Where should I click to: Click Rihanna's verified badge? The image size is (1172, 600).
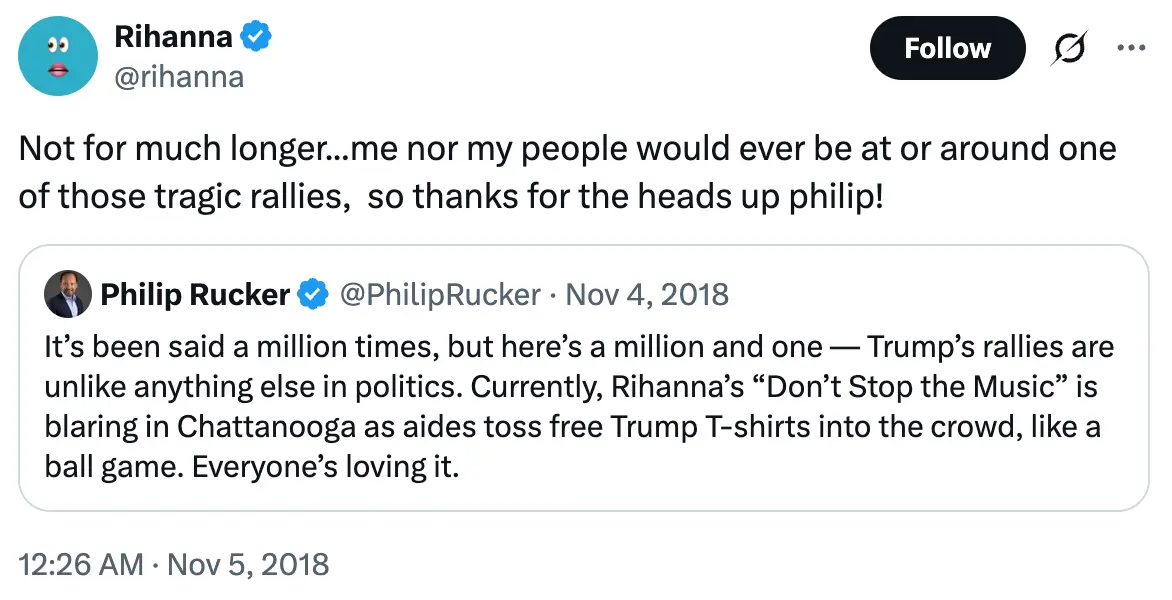(x=256, y=35)
